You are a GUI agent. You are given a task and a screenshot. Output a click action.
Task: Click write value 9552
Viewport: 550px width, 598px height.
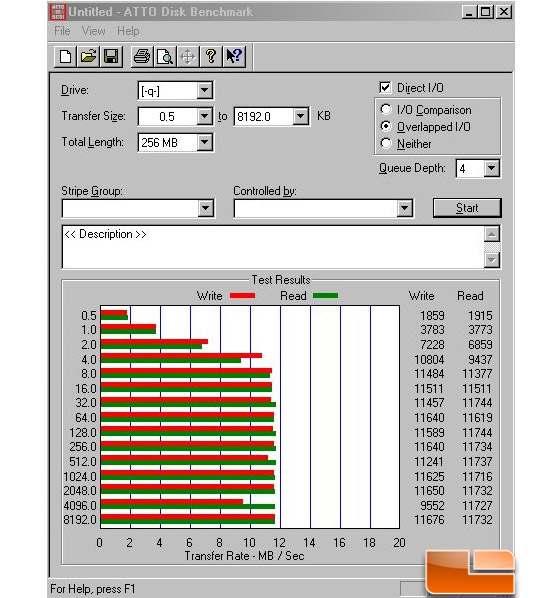click(432, 505)
